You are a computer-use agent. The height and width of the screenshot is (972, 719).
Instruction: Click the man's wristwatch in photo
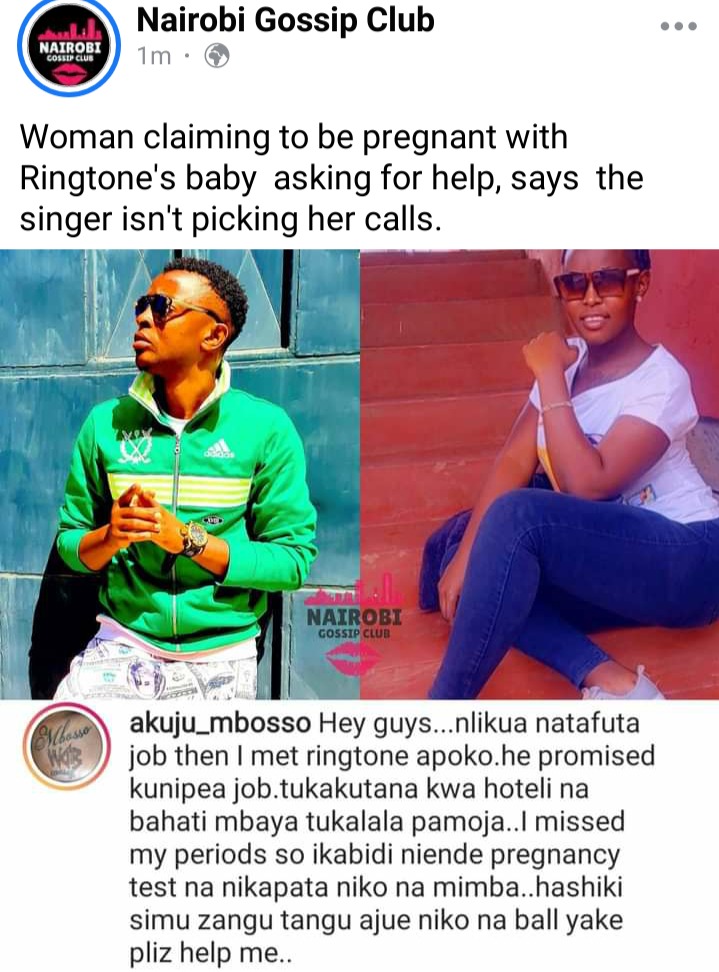[x=194, y=538]
